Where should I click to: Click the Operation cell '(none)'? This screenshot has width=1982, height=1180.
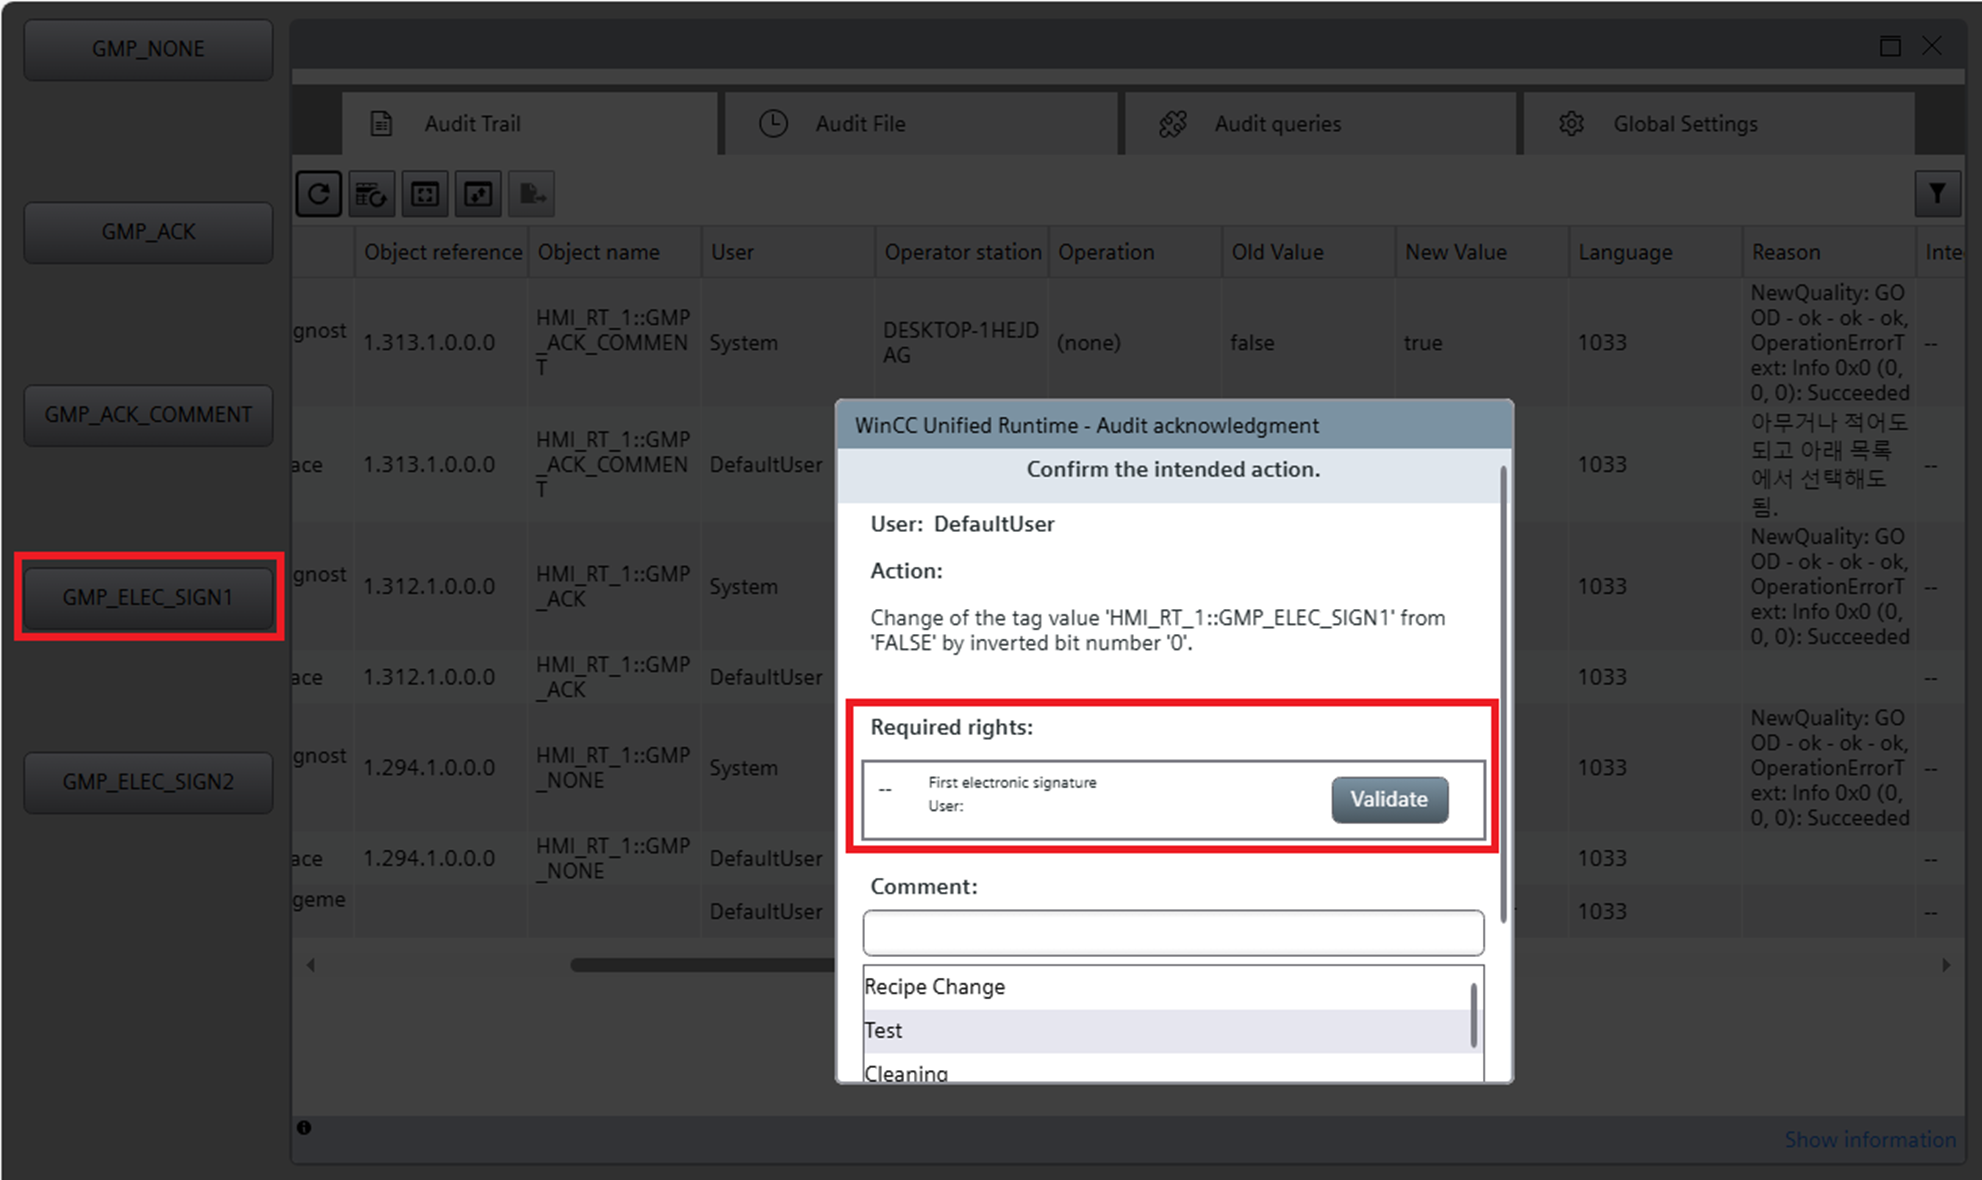coord(1135,342)
